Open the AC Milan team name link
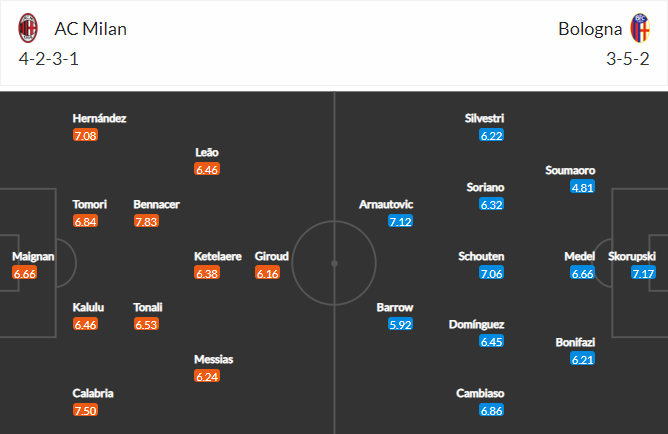Viewport: 668px width, 434px height. pyautogui.click(x=90, y=28)
